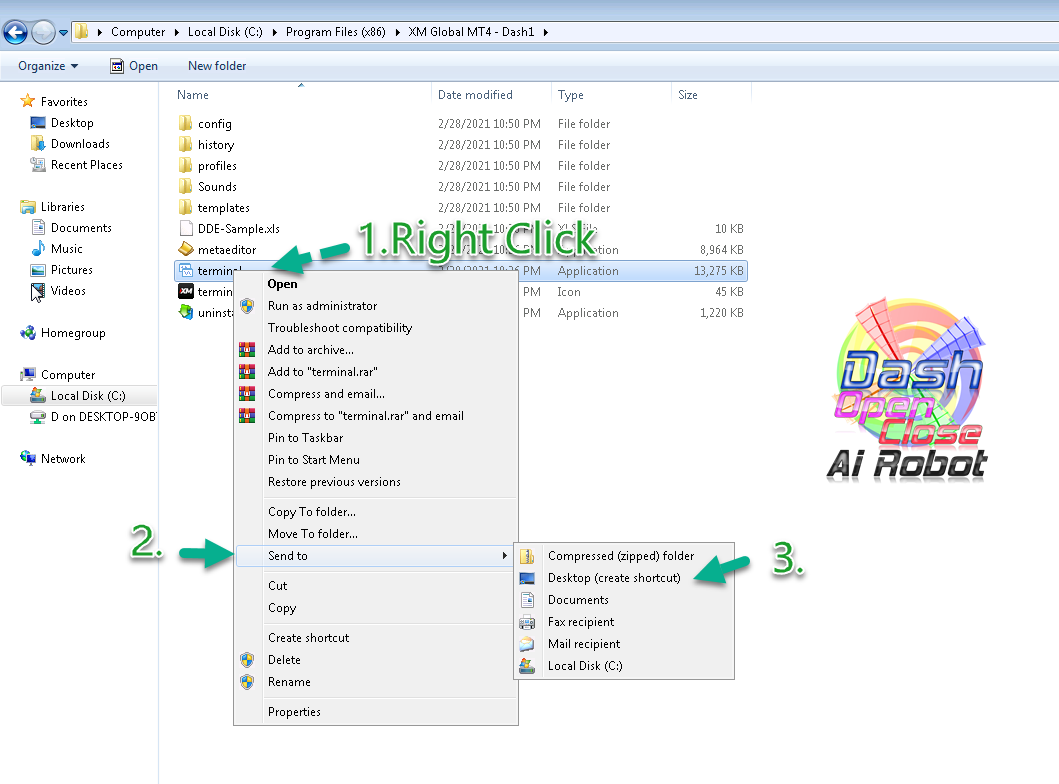Image resolution: width=1059 pixels, height=784 pixels.
Task: Select the history folder icon
Action: (x=186, y=144)
